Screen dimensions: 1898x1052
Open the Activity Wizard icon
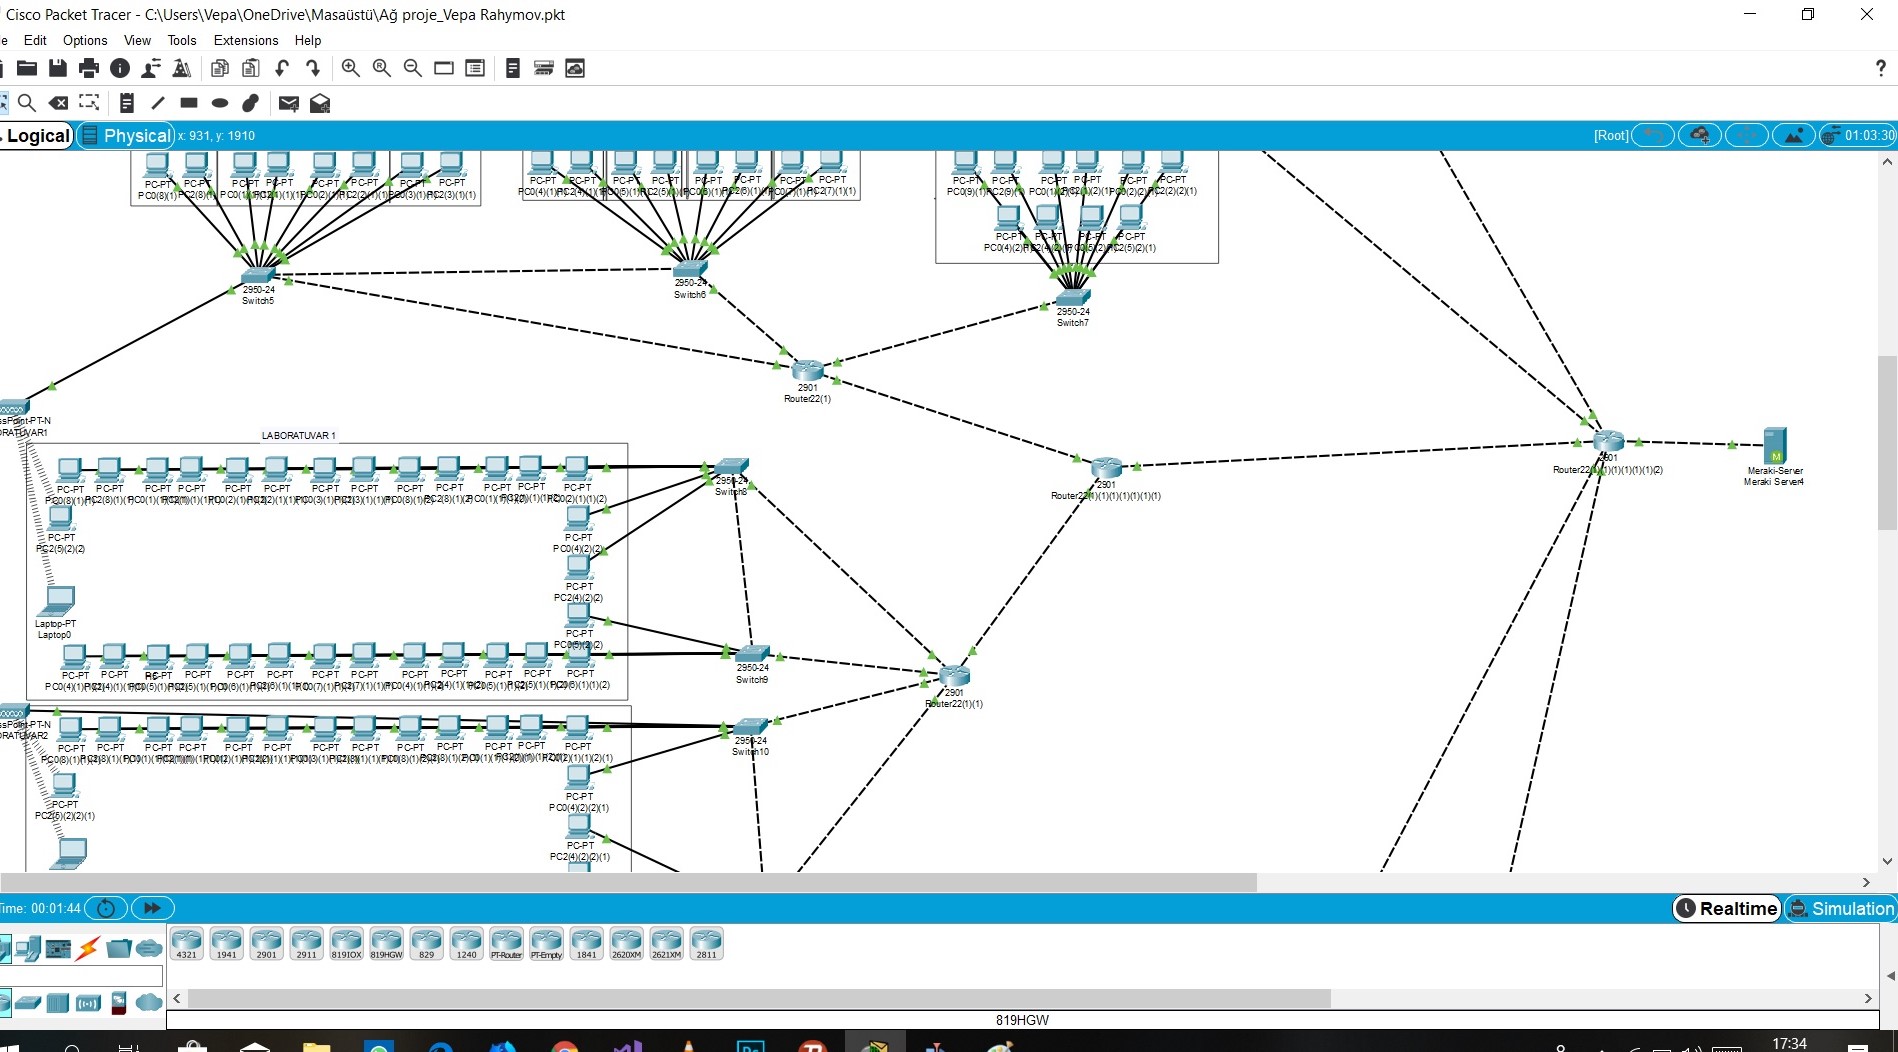pyautogui.click(x=151, y=68)
